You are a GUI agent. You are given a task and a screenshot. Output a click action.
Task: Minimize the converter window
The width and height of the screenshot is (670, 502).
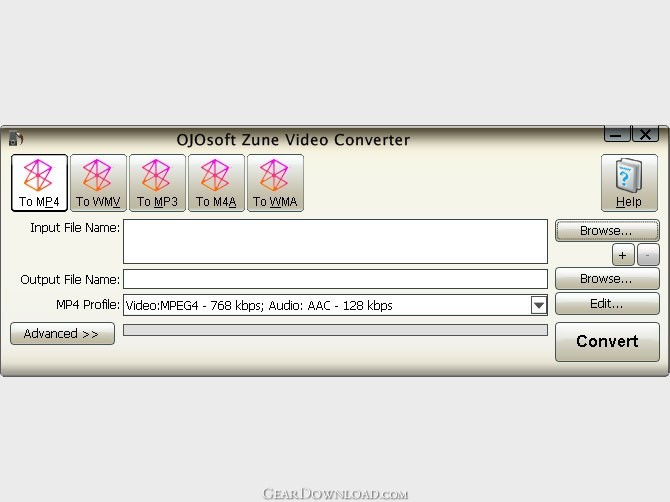click(617, 134)
